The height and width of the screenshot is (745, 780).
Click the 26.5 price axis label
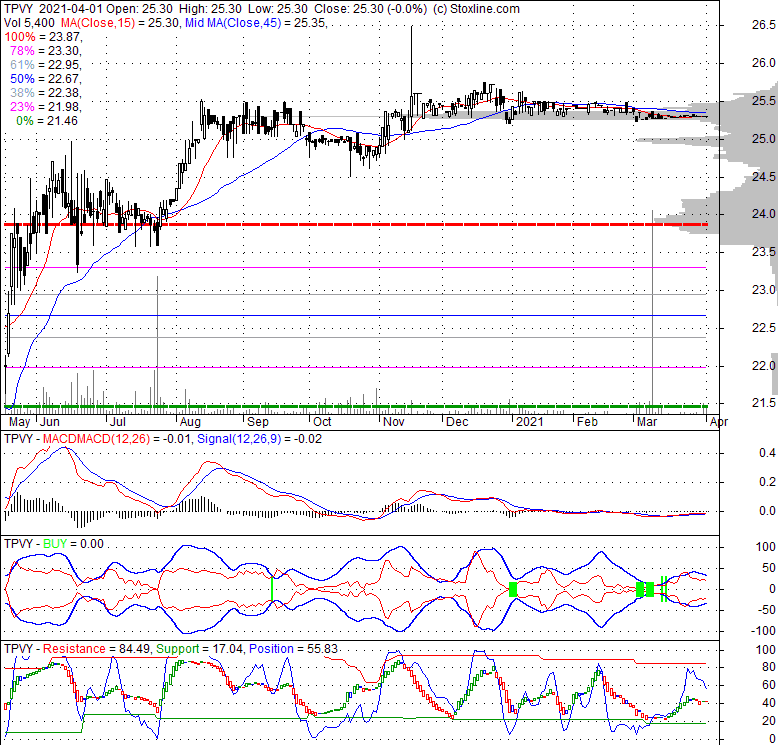(x=763, y=25)
